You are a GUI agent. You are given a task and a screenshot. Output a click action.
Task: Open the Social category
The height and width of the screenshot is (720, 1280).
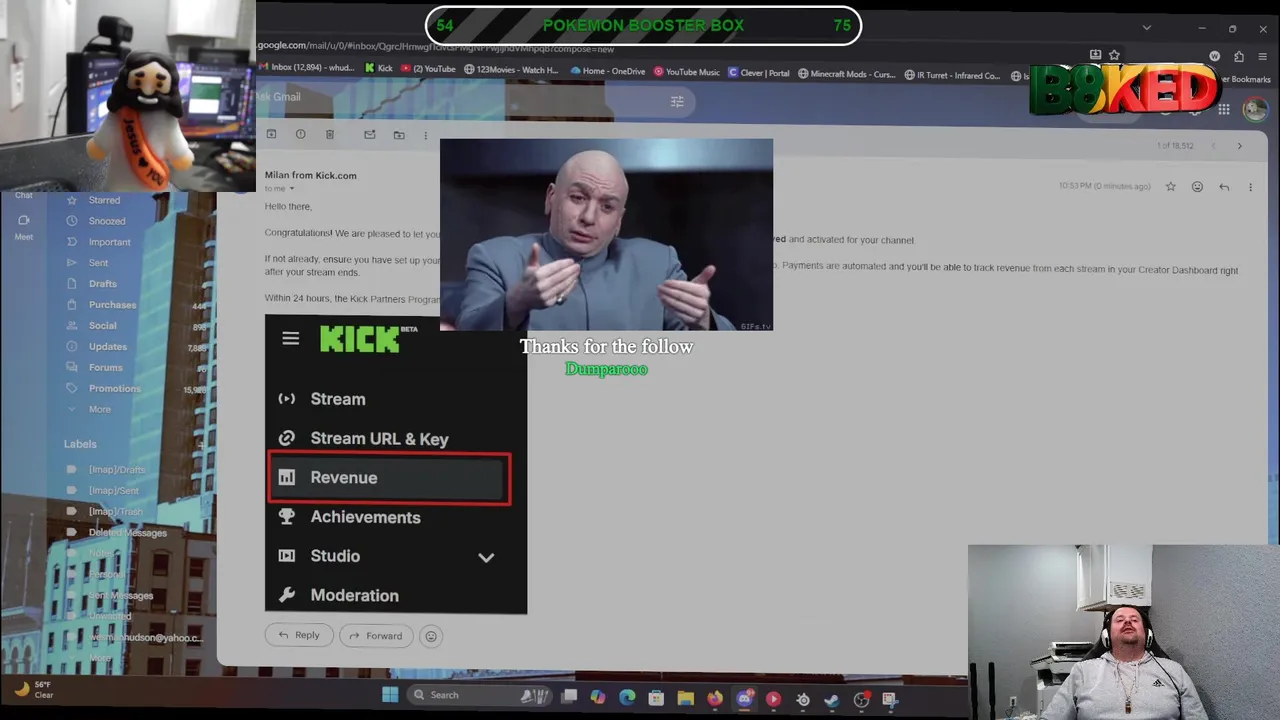click(x=102, y=326)
